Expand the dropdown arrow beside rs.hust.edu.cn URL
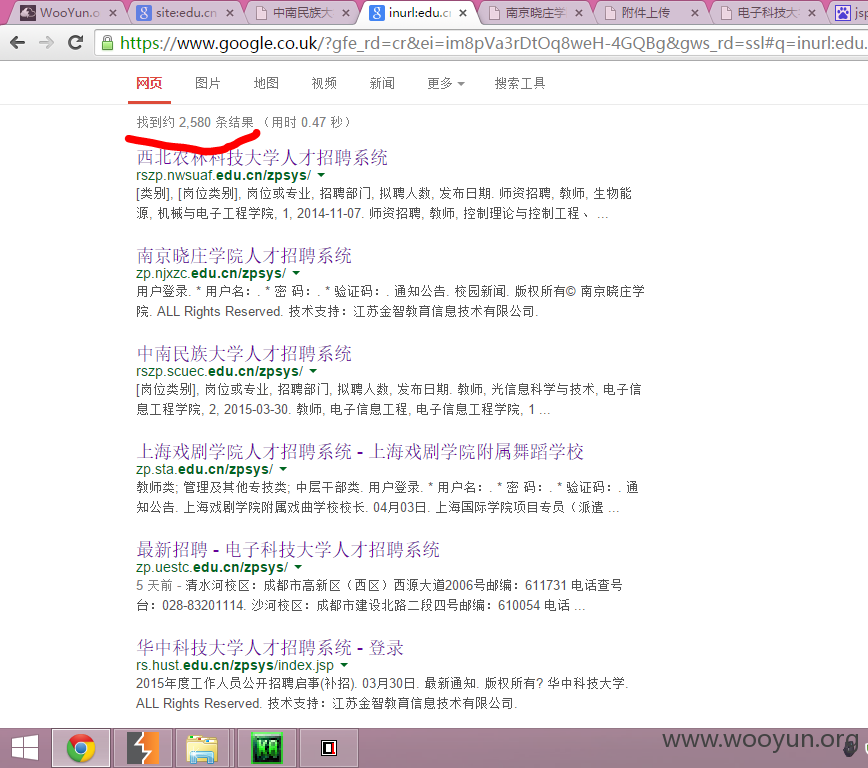 pyautogui.click(x=344, y=666)
